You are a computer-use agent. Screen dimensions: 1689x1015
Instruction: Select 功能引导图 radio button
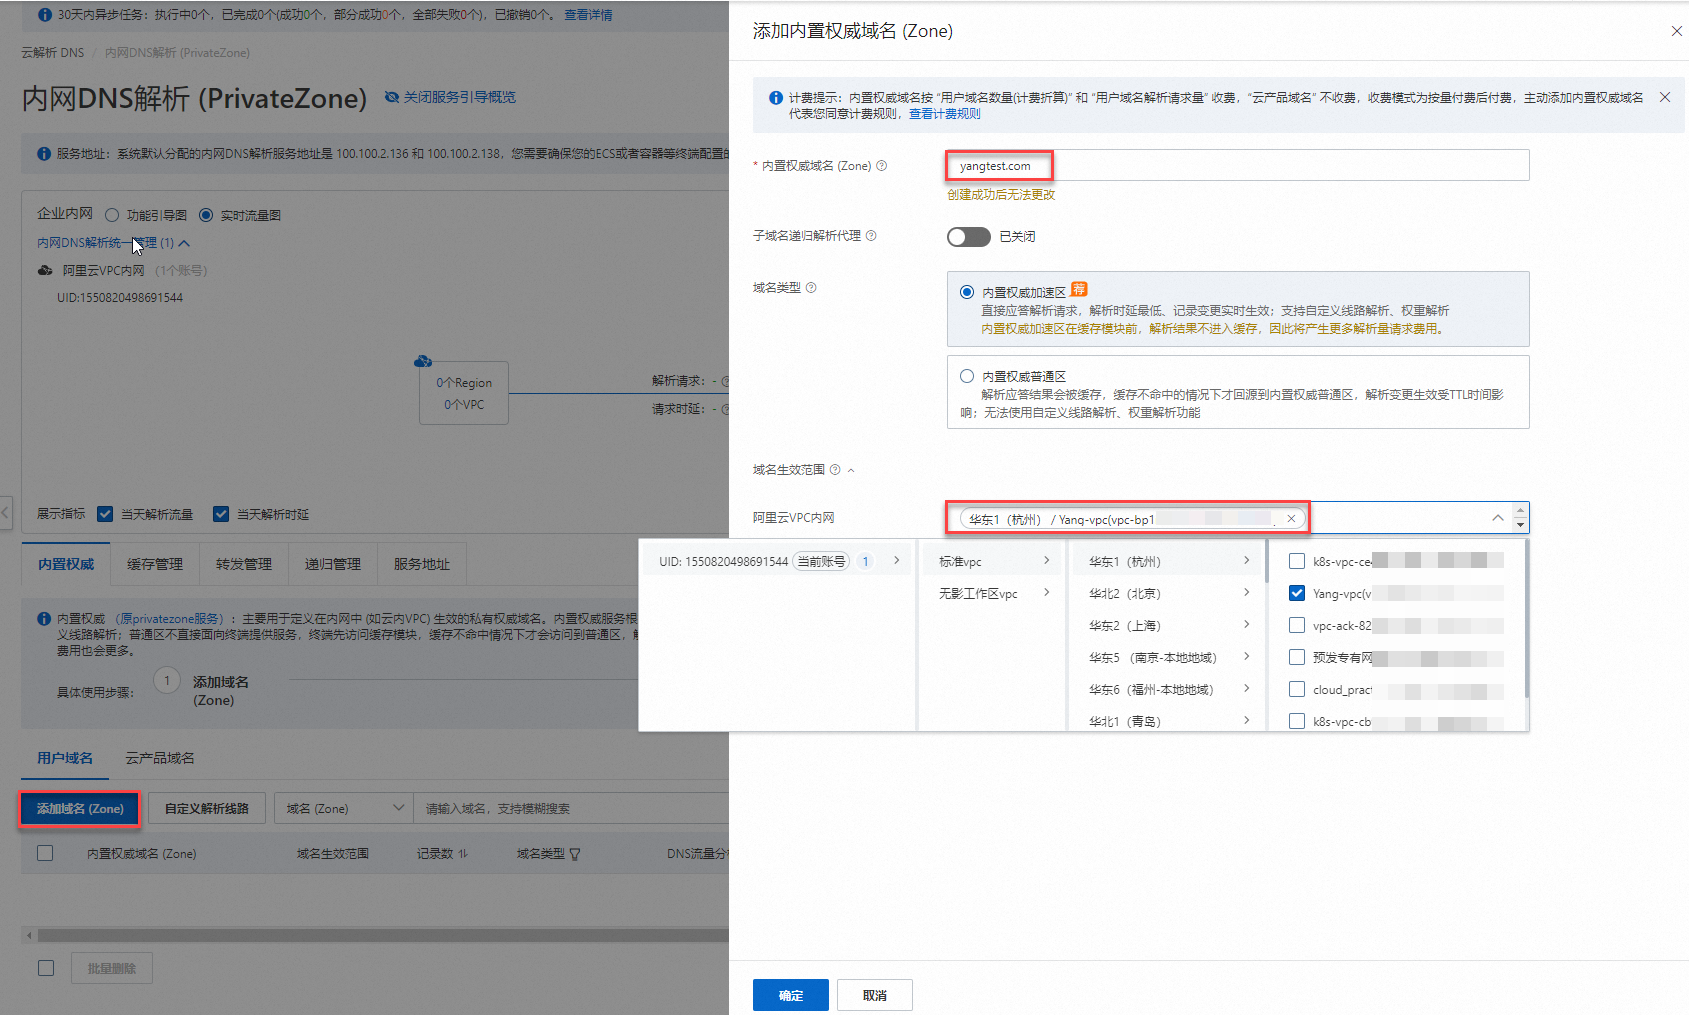tap(112, 215)
